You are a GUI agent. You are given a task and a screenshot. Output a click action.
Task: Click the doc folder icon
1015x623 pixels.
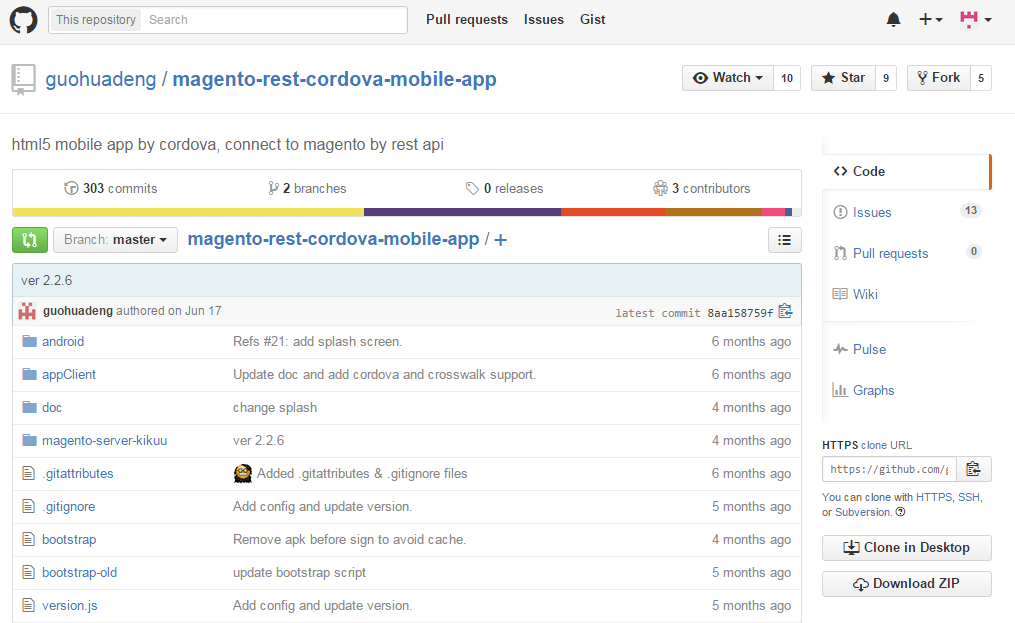(x=29, y=407)
